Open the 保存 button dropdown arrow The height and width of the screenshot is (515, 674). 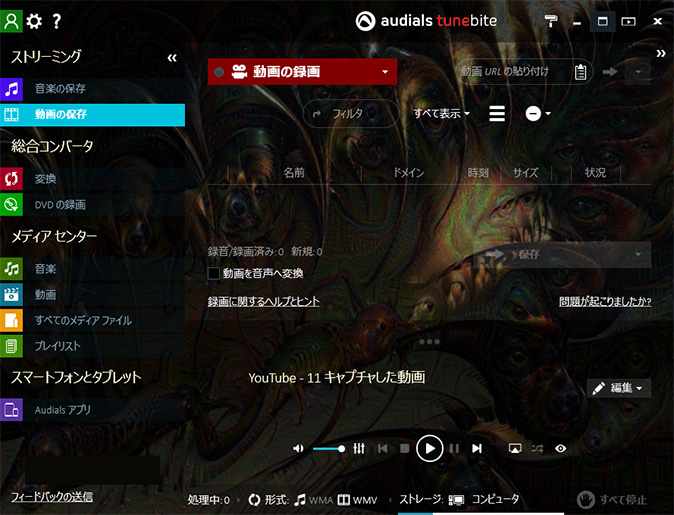638,255
